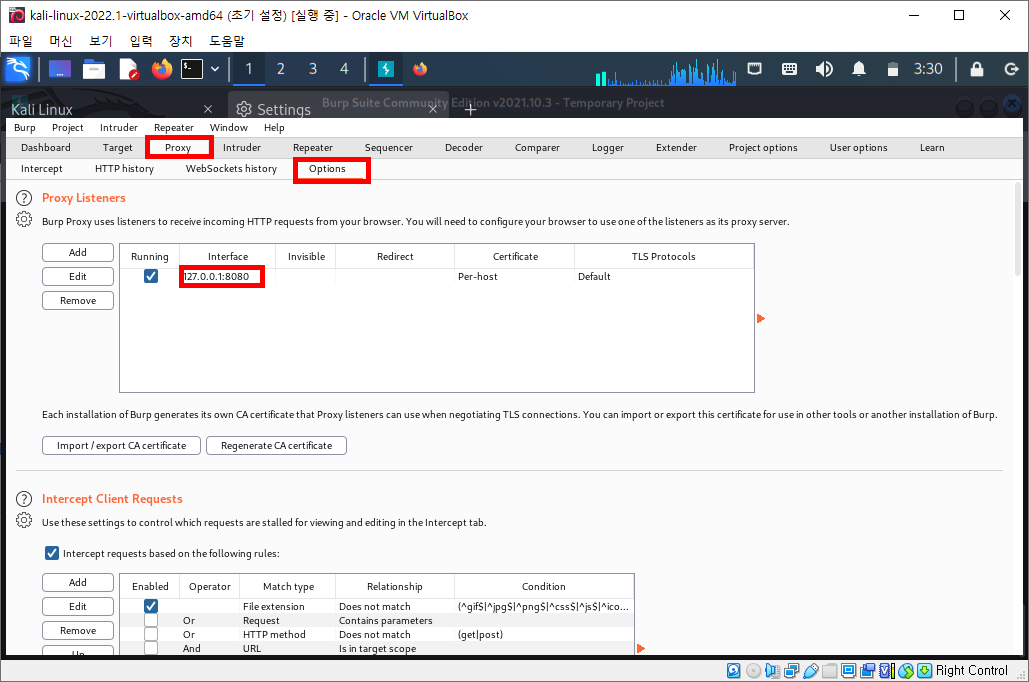Open the Burp menu
1029x682 pixels.
pyautogui.click(x=25, y=127)
